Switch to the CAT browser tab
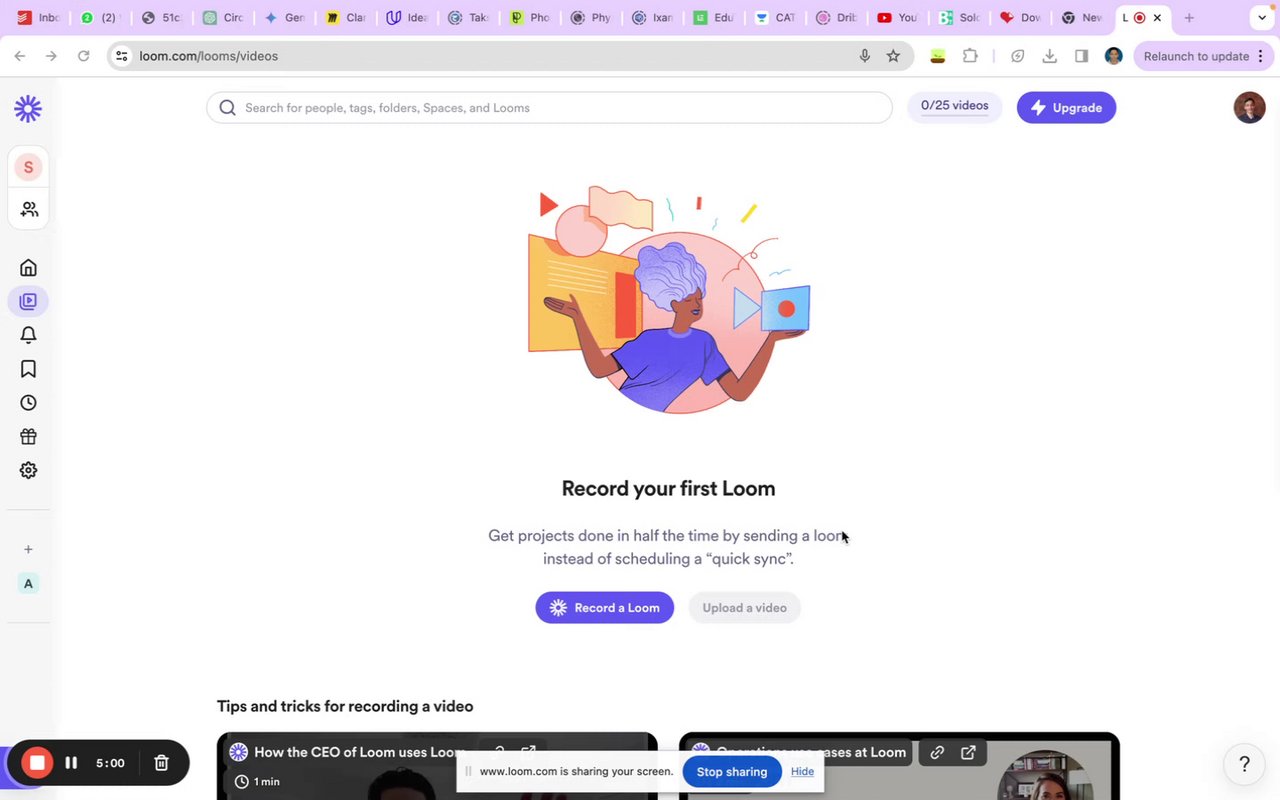 click(x=773, y=18)
